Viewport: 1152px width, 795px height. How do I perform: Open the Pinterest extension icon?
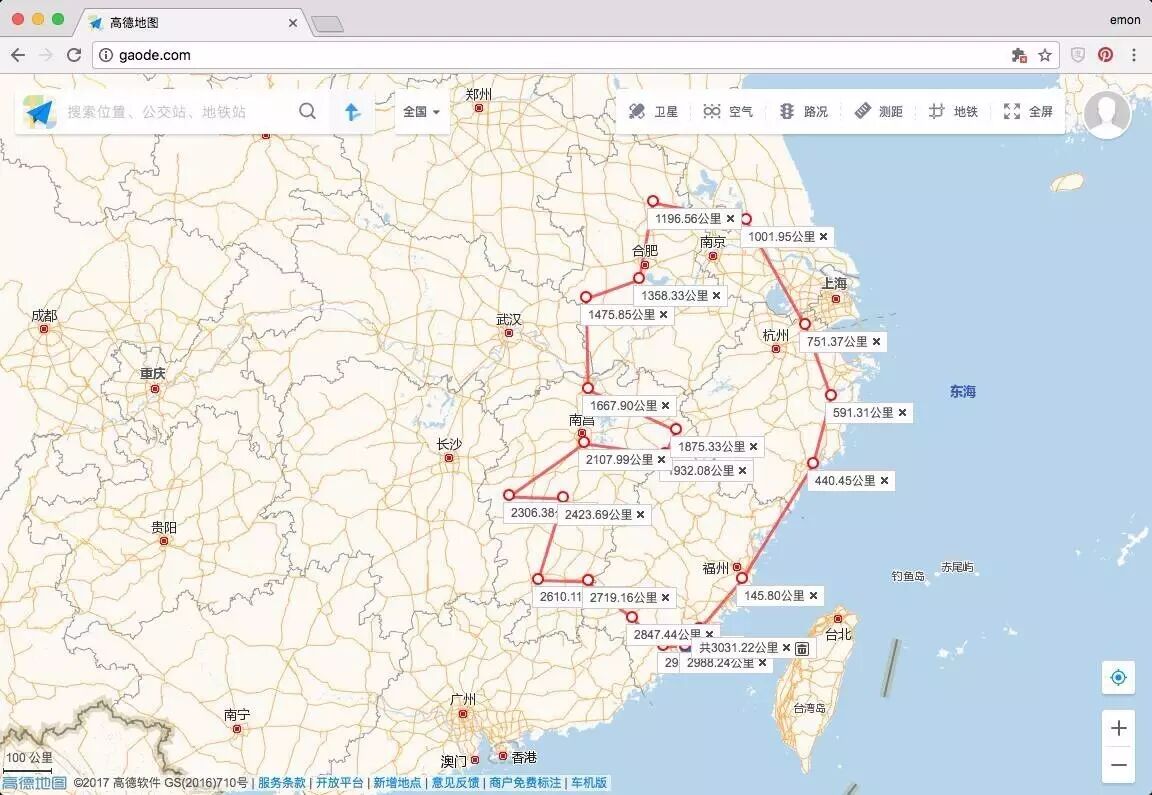click(x=1106, y=55)
